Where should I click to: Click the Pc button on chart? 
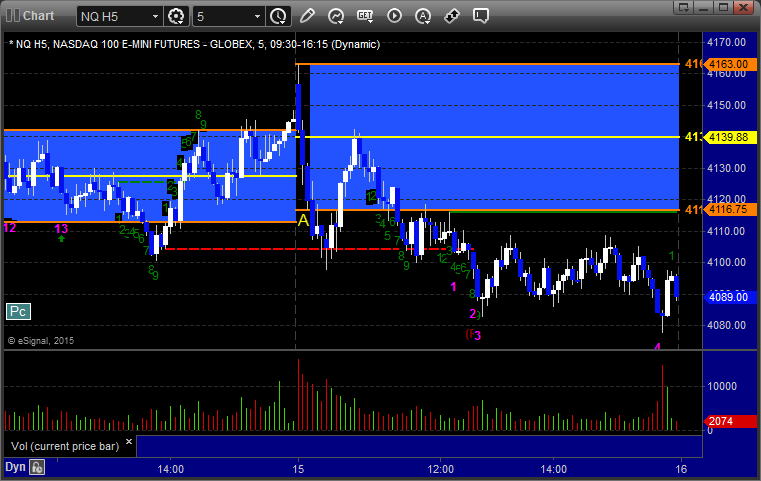(x=18, y=311)
